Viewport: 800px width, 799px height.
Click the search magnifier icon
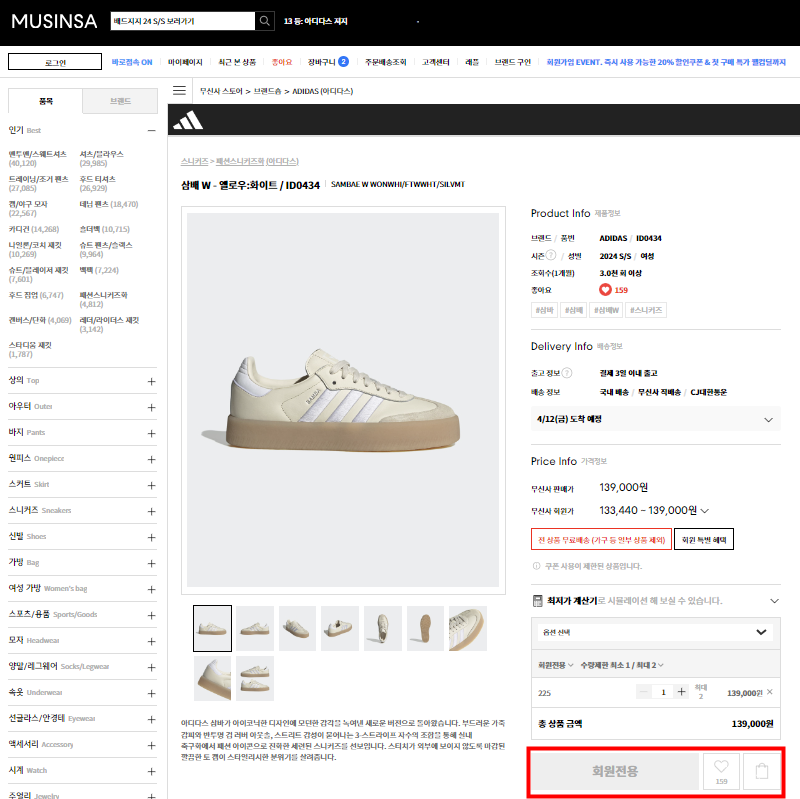click(x=264, y=21)
